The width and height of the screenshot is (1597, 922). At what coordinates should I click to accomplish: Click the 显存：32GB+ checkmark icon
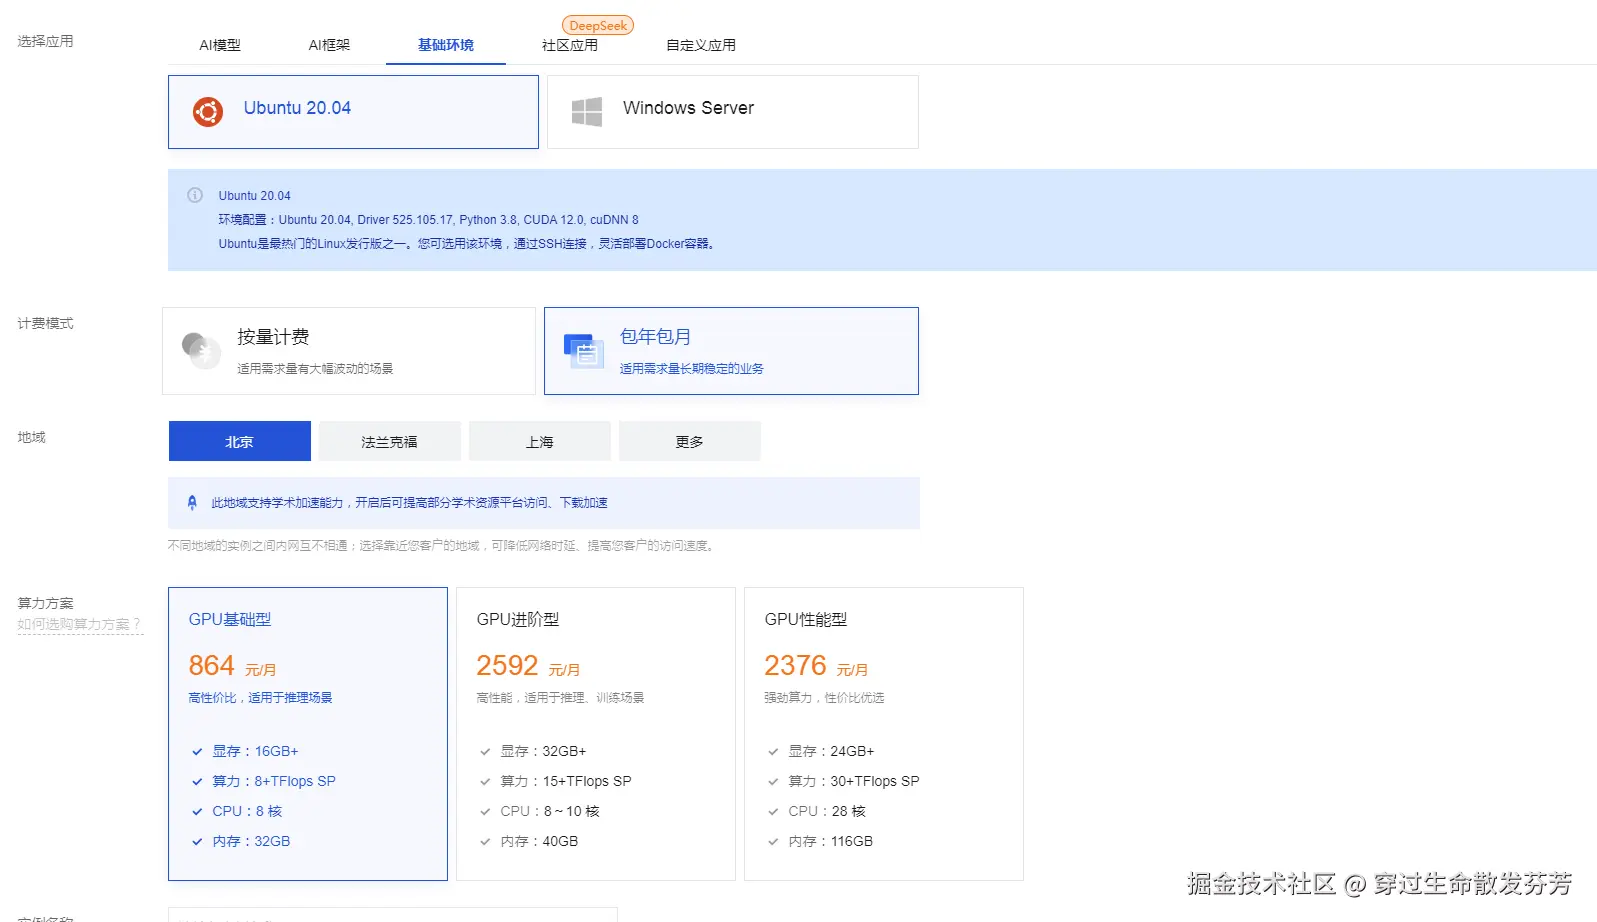[485, 752]
